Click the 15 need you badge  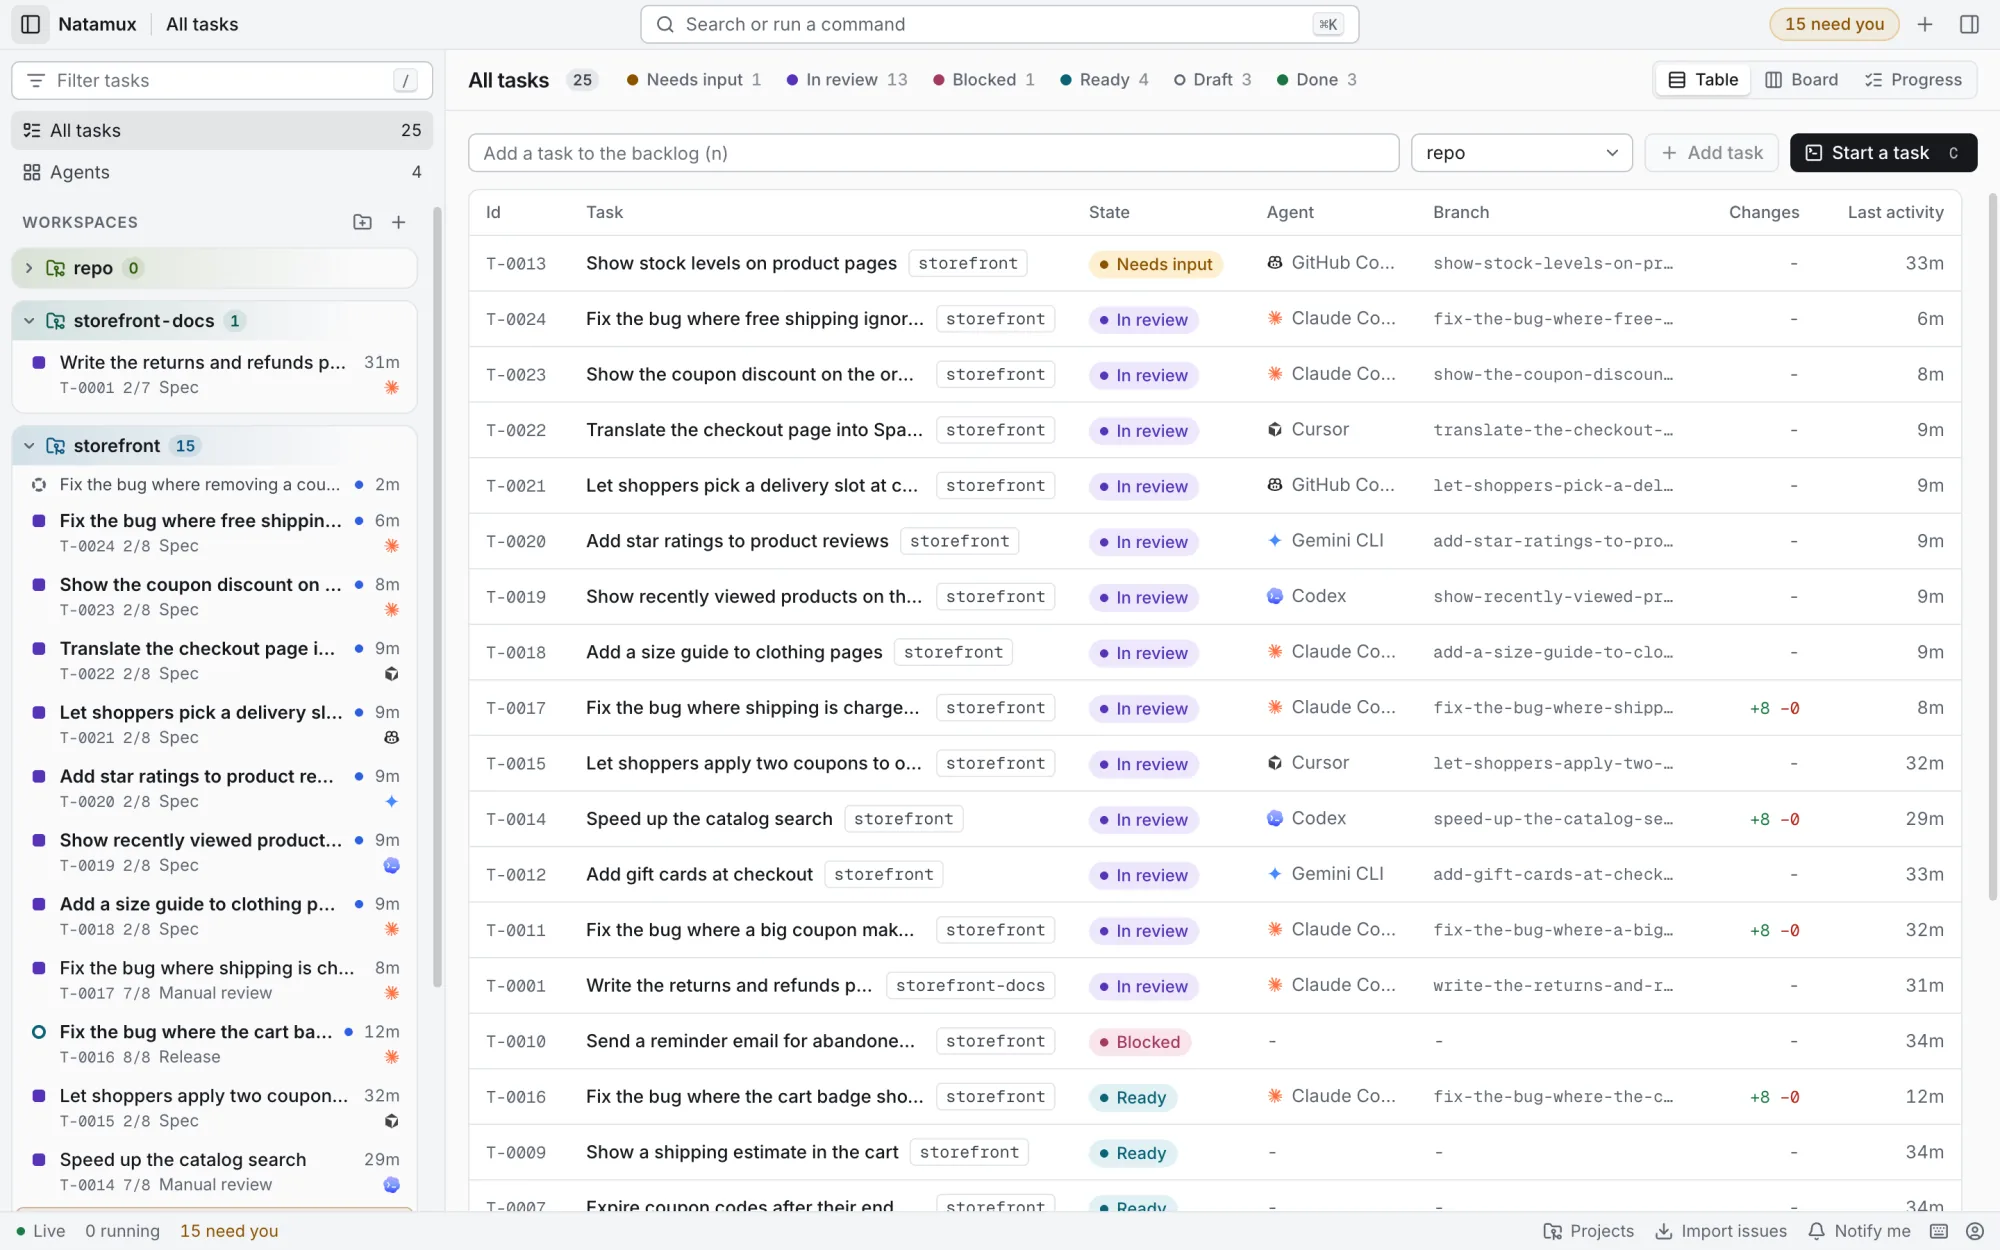click(1834, 24)
